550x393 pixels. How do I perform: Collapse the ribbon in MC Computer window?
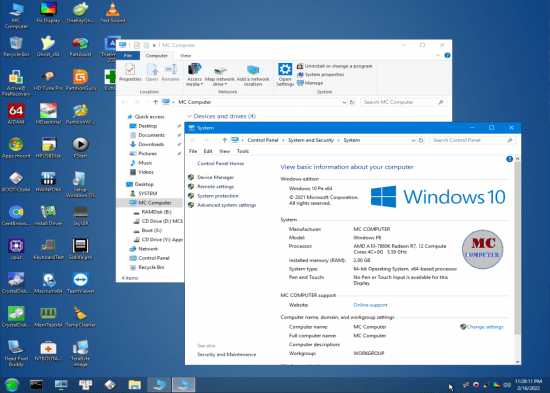tap(438, 55)
